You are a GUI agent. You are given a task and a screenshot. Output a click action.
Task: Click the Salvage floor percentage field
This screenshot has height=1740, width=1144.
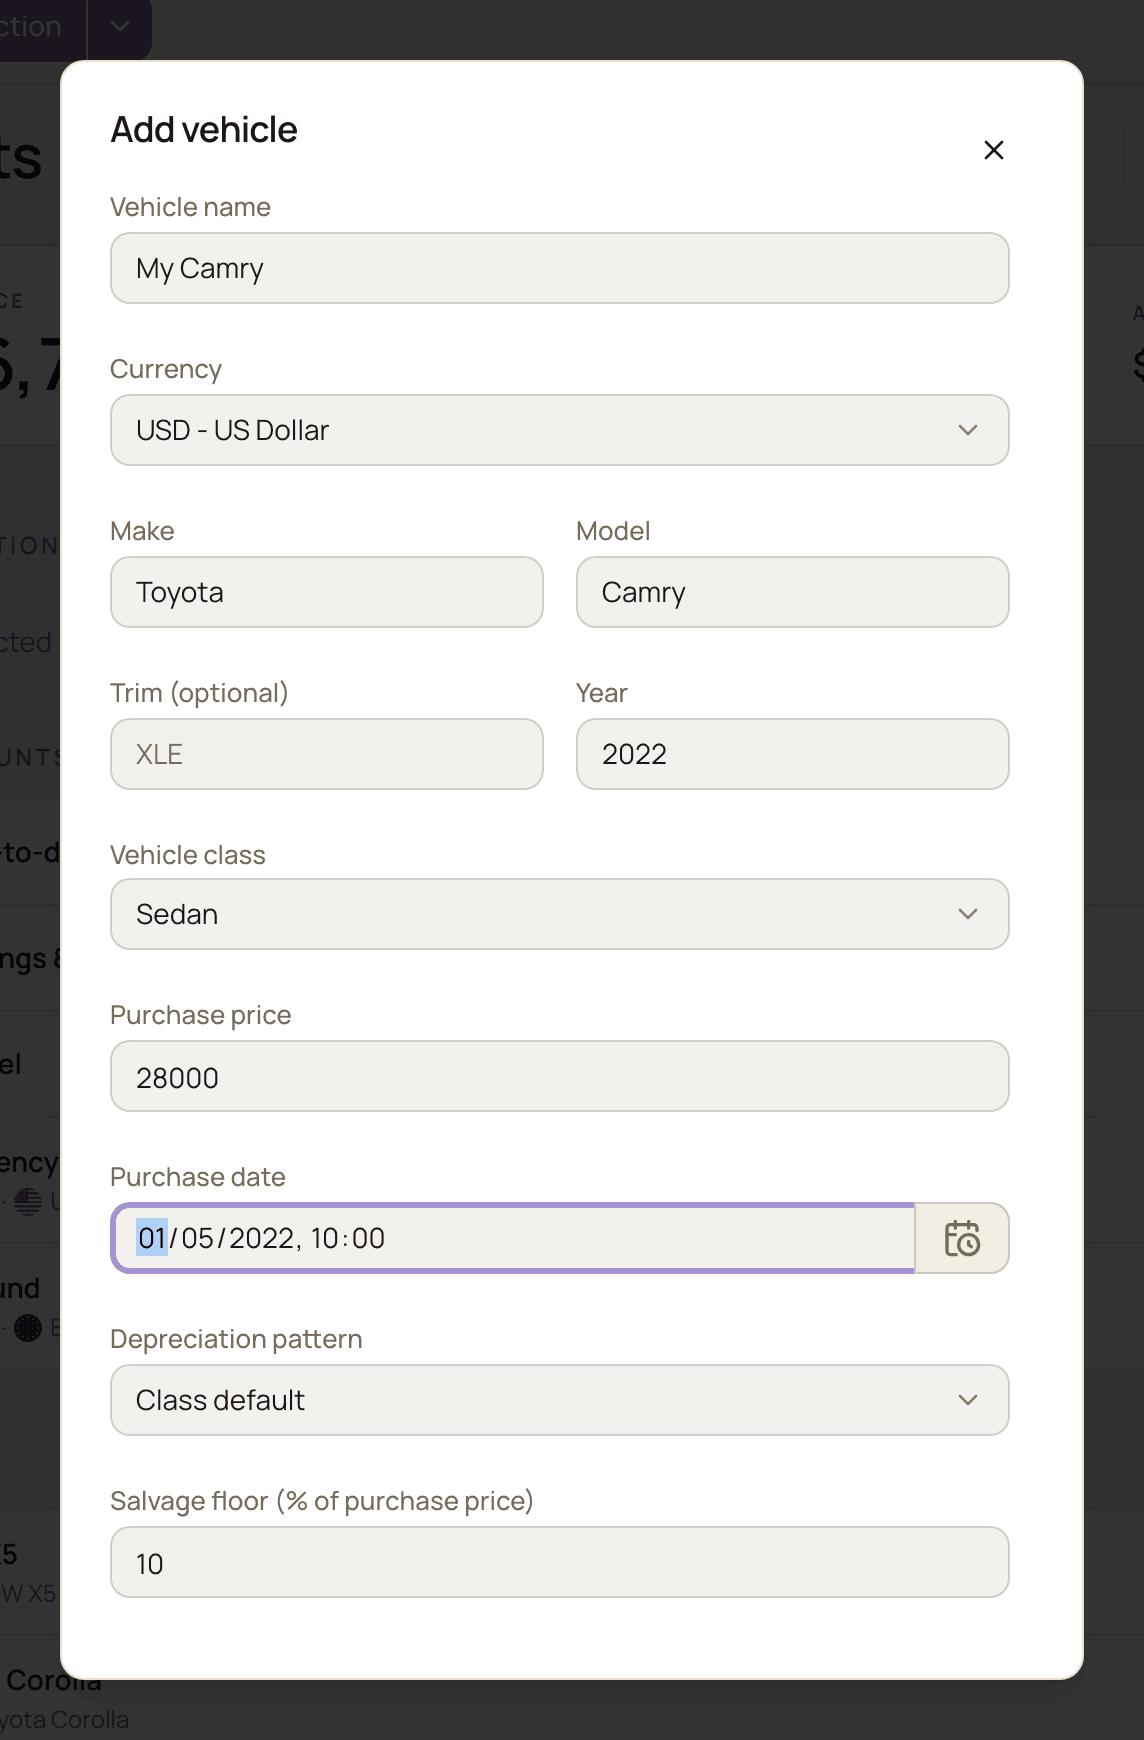tap(560, 1562)
